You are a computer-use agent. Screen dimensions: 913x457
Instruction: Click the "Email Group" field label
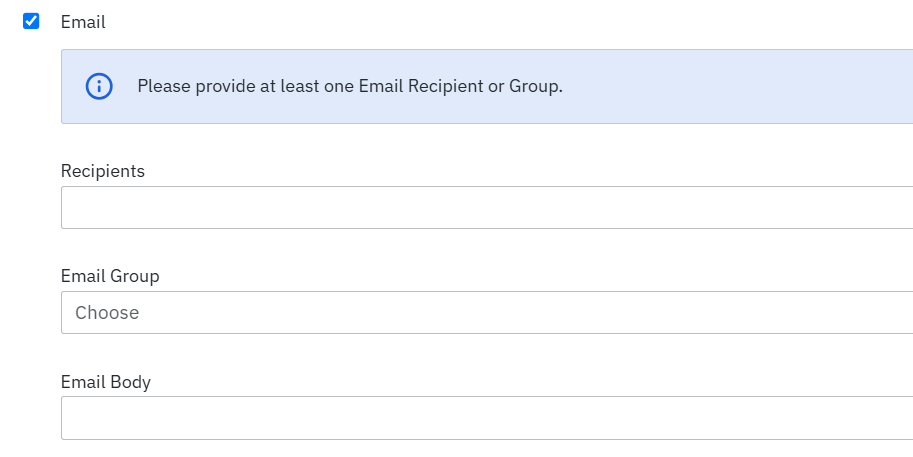110,276
